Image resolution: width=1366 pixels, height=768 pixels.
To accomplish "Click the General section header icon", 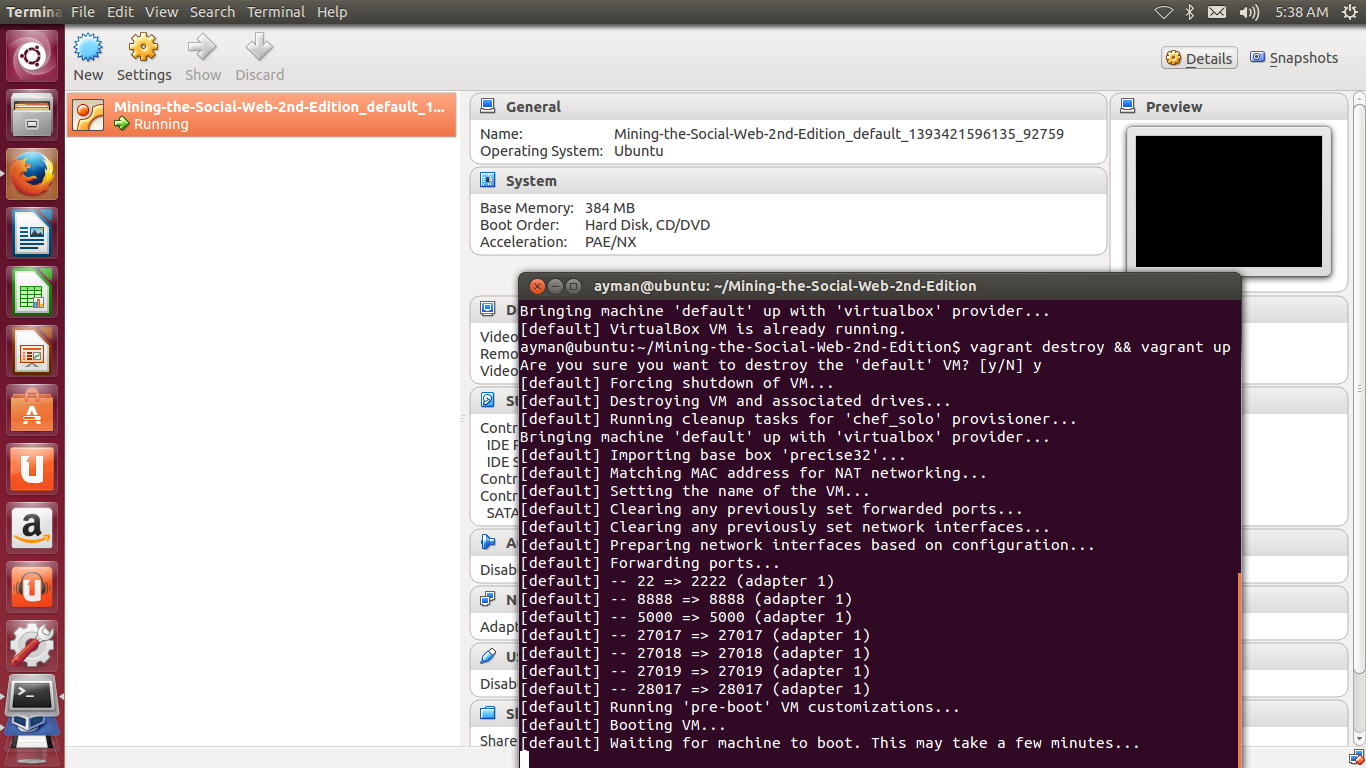I will (488, 106).
